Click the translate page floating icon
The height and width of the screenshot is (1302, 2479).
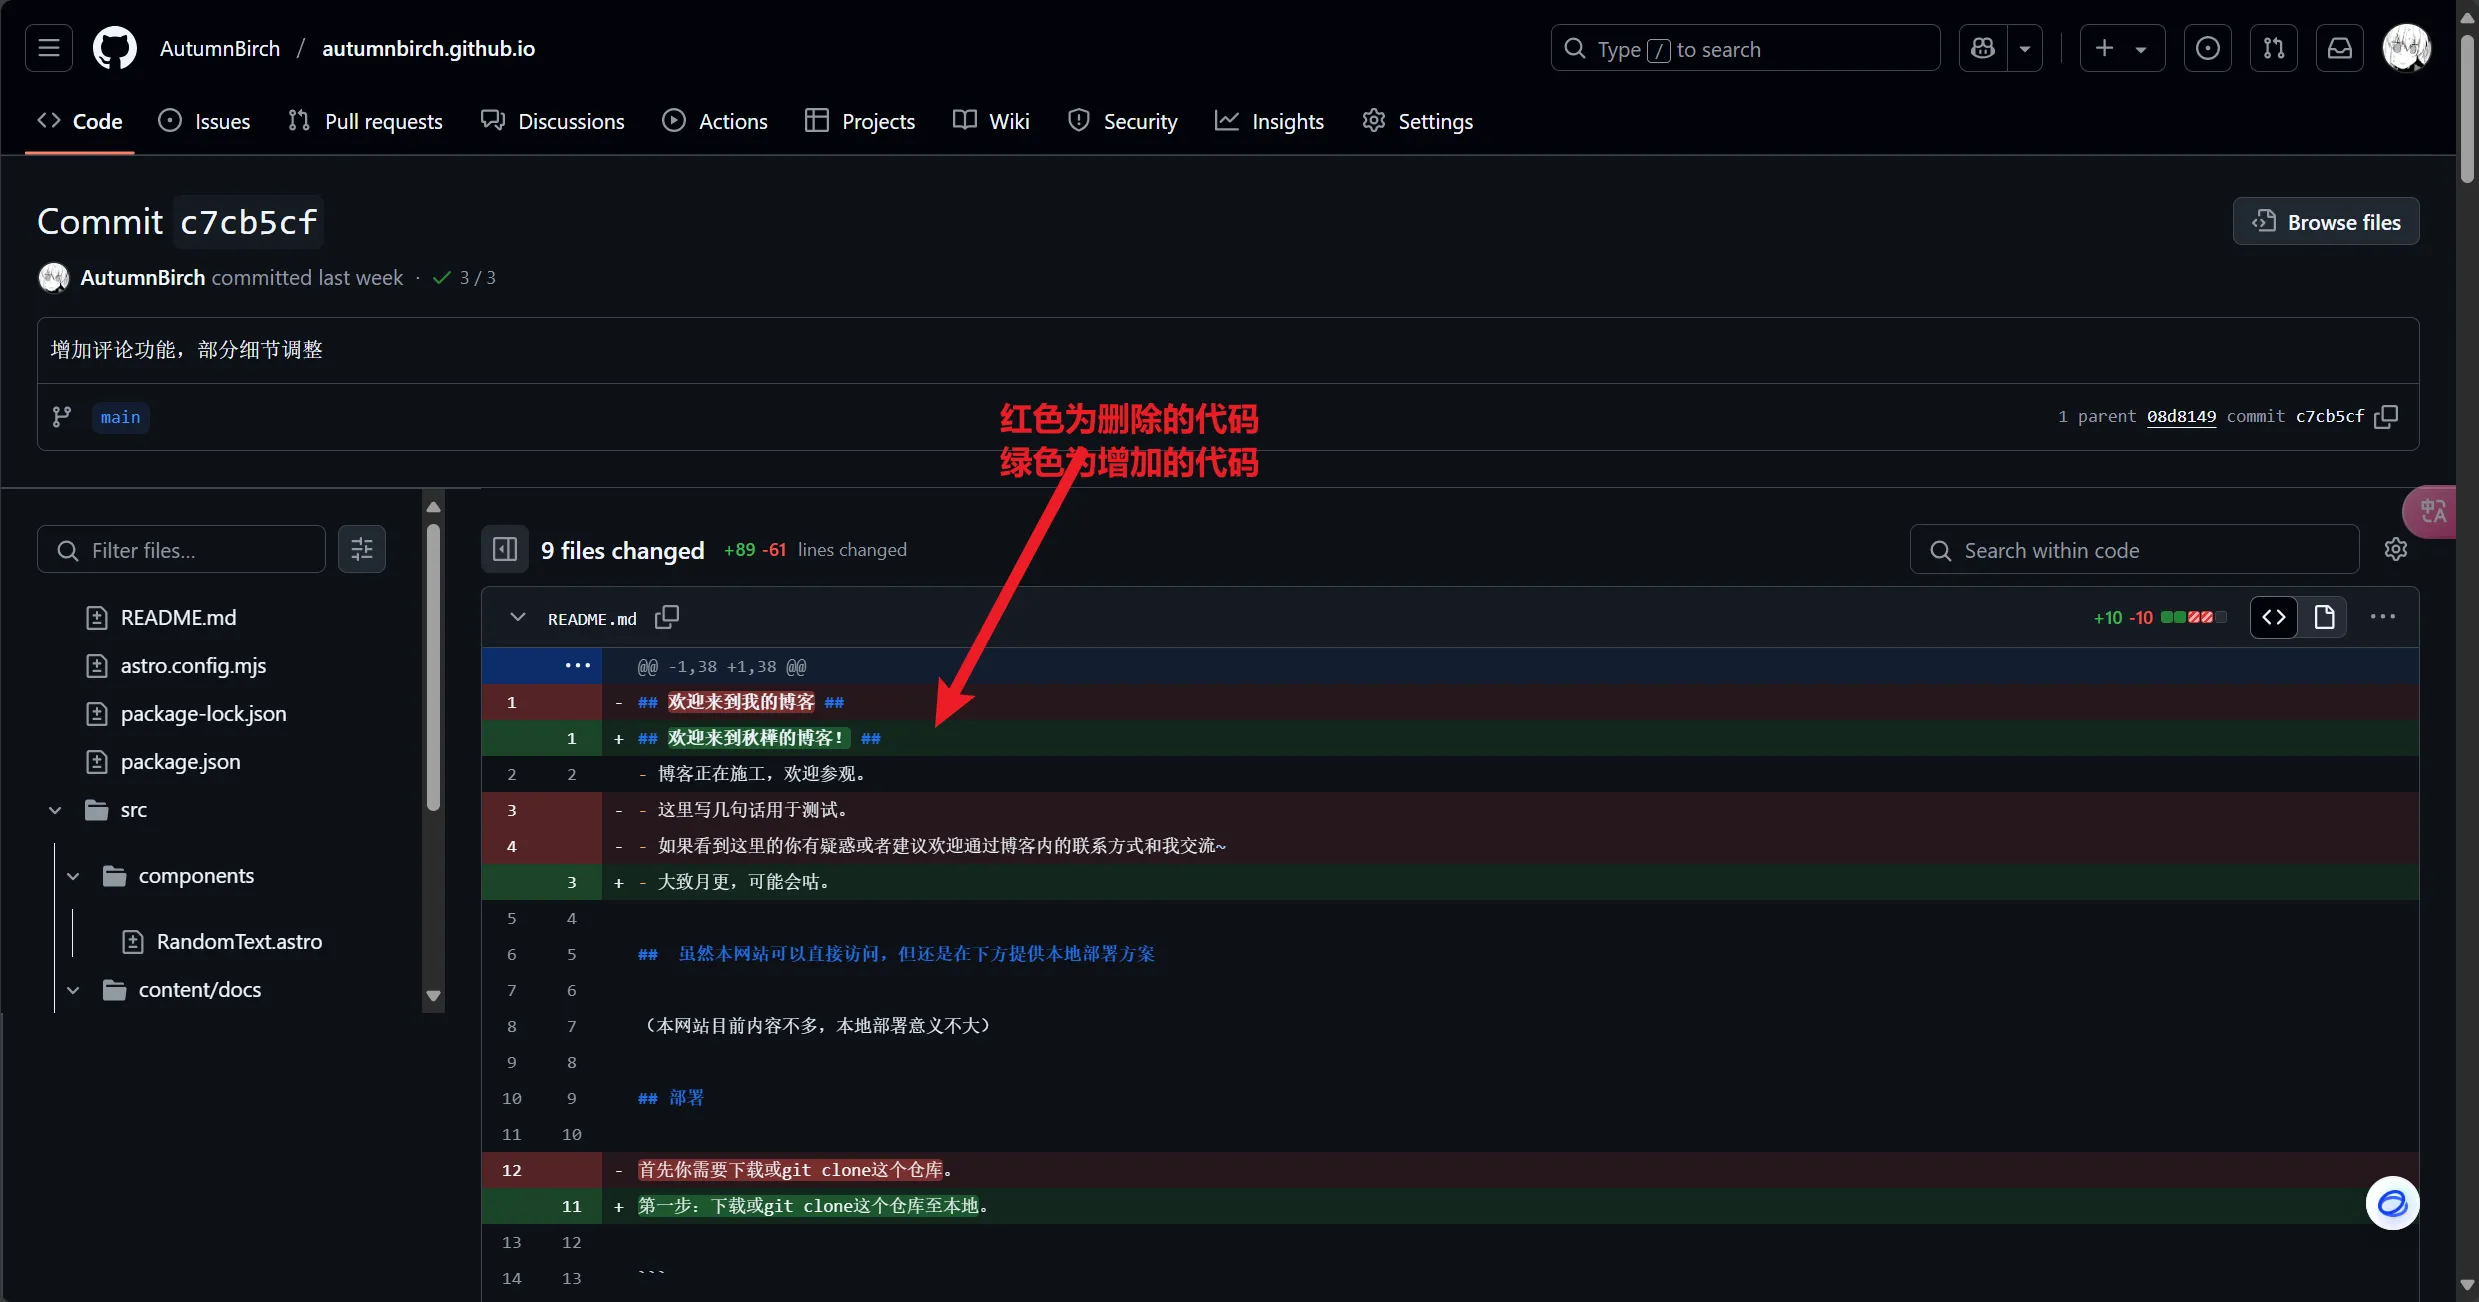pyautogui.click(x=2432, y=511)
